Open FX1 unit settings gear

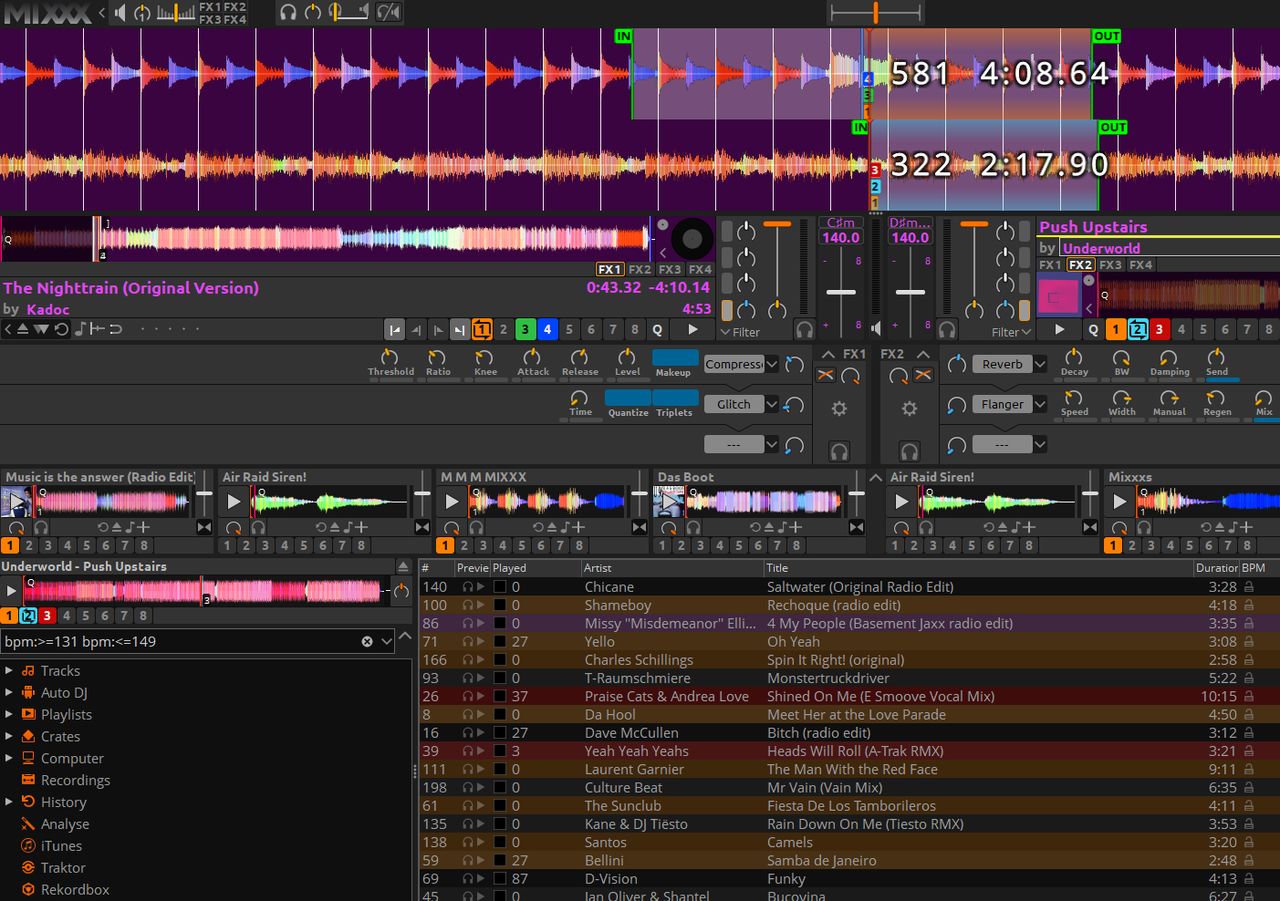click(x=839, y=408)
